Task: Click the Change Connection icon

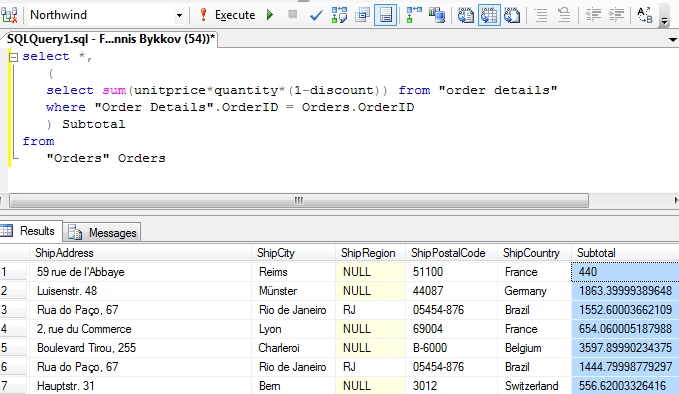Action: [9, 15]
